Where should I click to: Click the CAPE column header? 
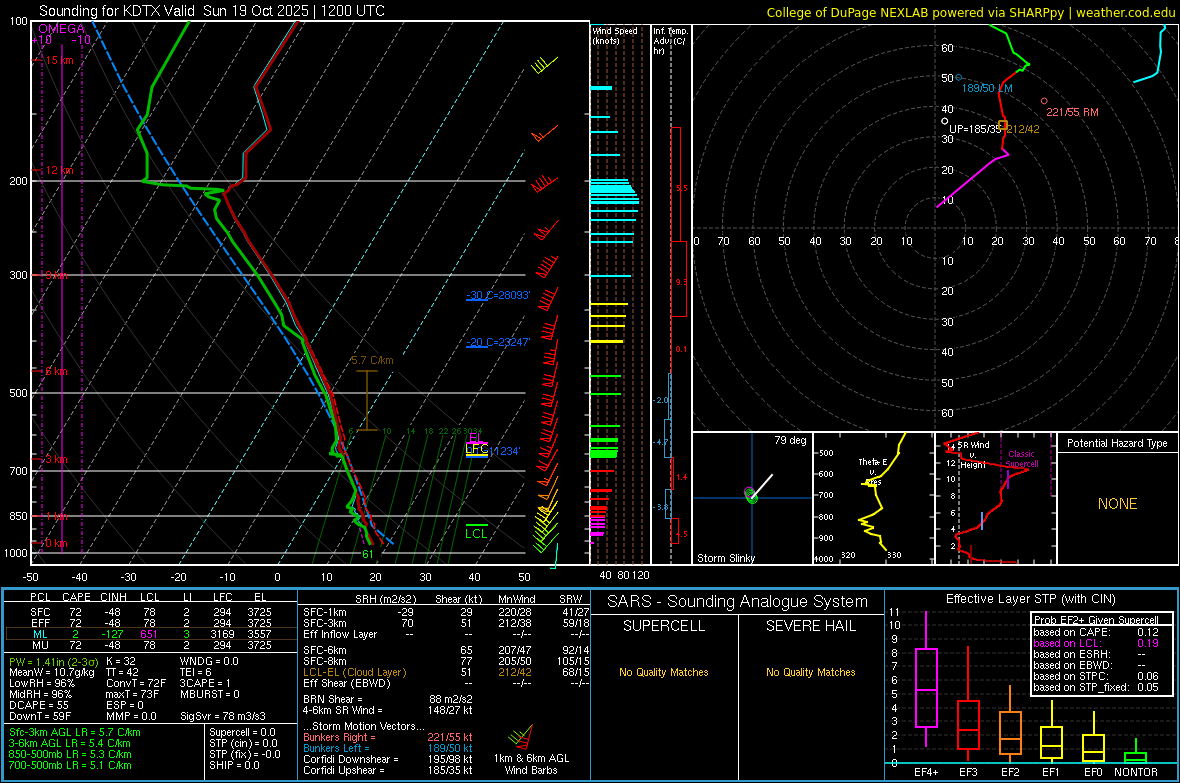[x=76, y=597]
